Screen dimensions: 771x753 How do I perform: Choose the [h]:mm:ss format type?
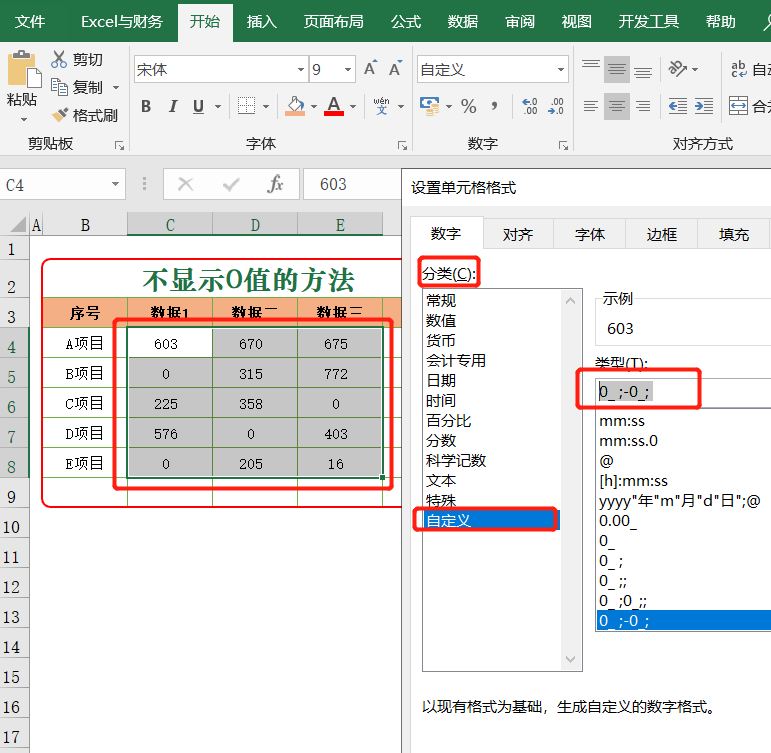(633, 481)
